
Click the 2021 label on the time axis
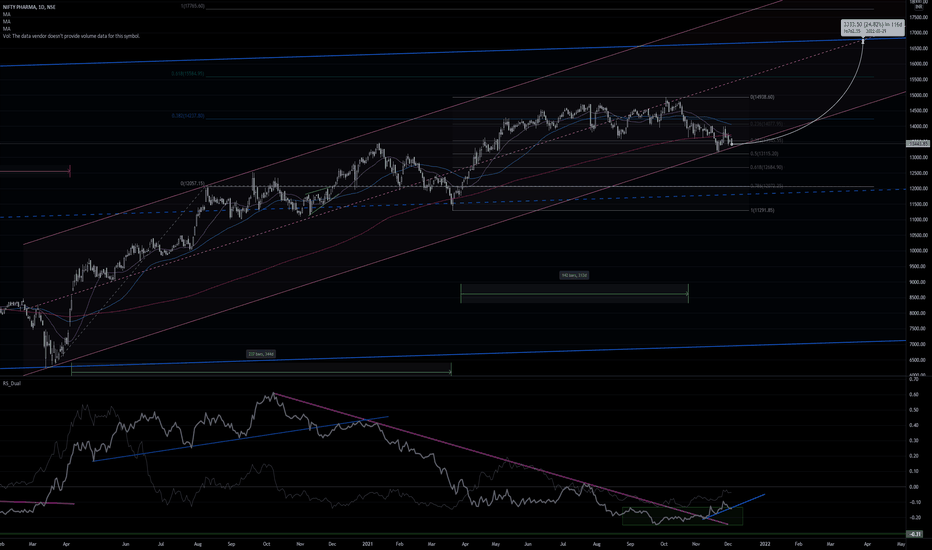tap(368, 544)
